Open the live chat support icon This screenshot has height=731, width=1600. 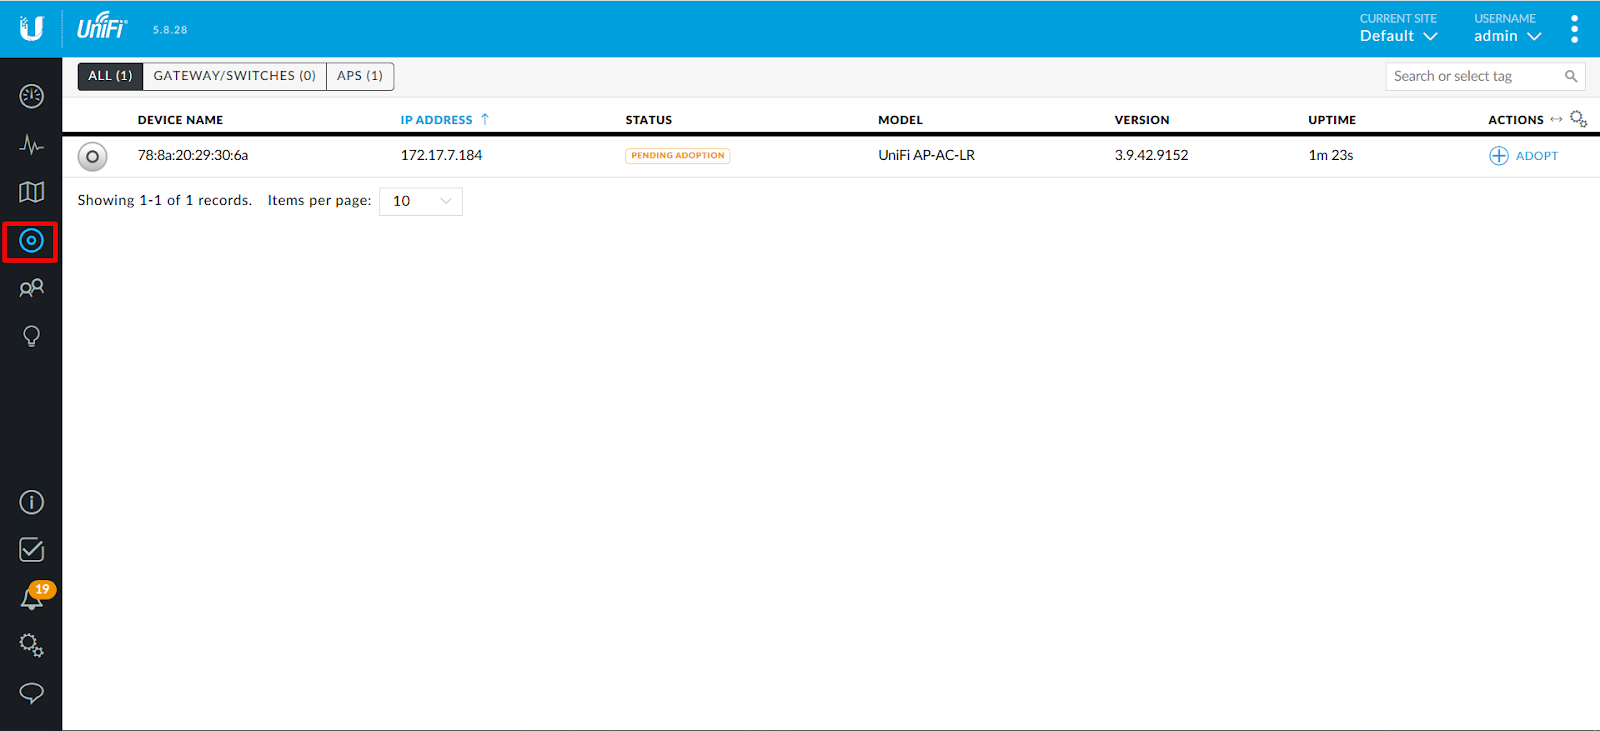(31, 693)
